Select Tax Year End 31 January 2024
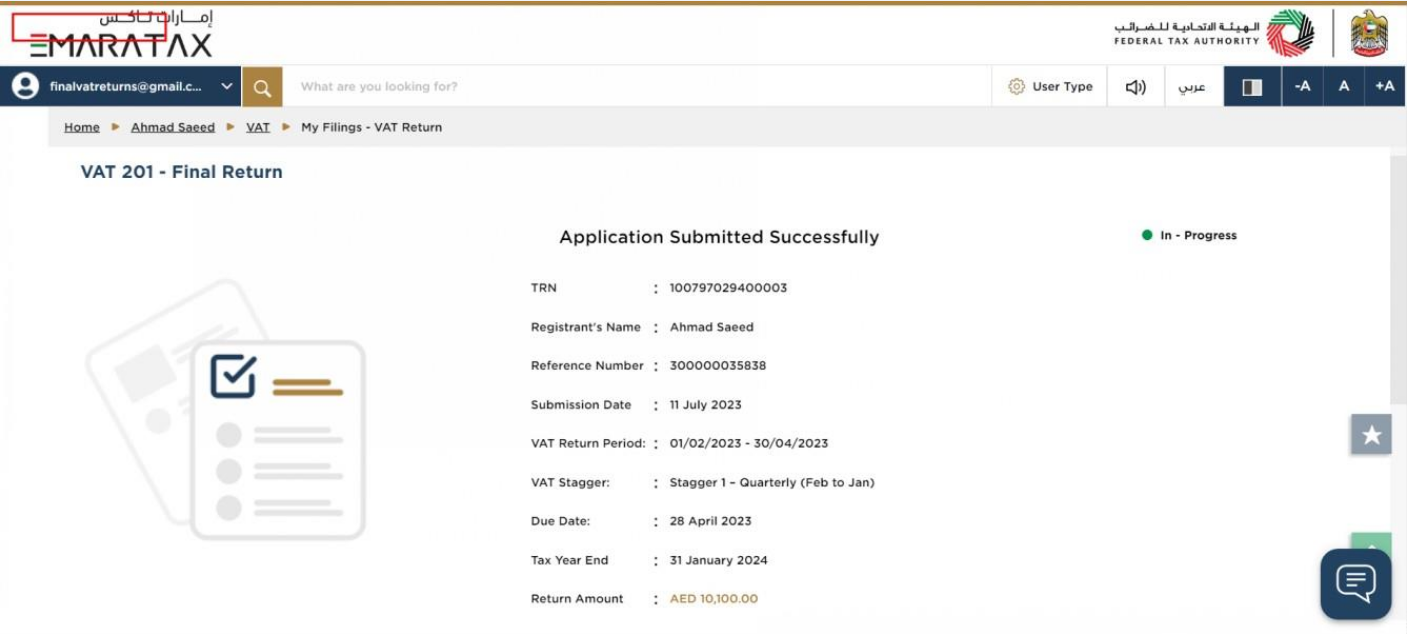This screenshot has width=1407, height=634. 718,560
